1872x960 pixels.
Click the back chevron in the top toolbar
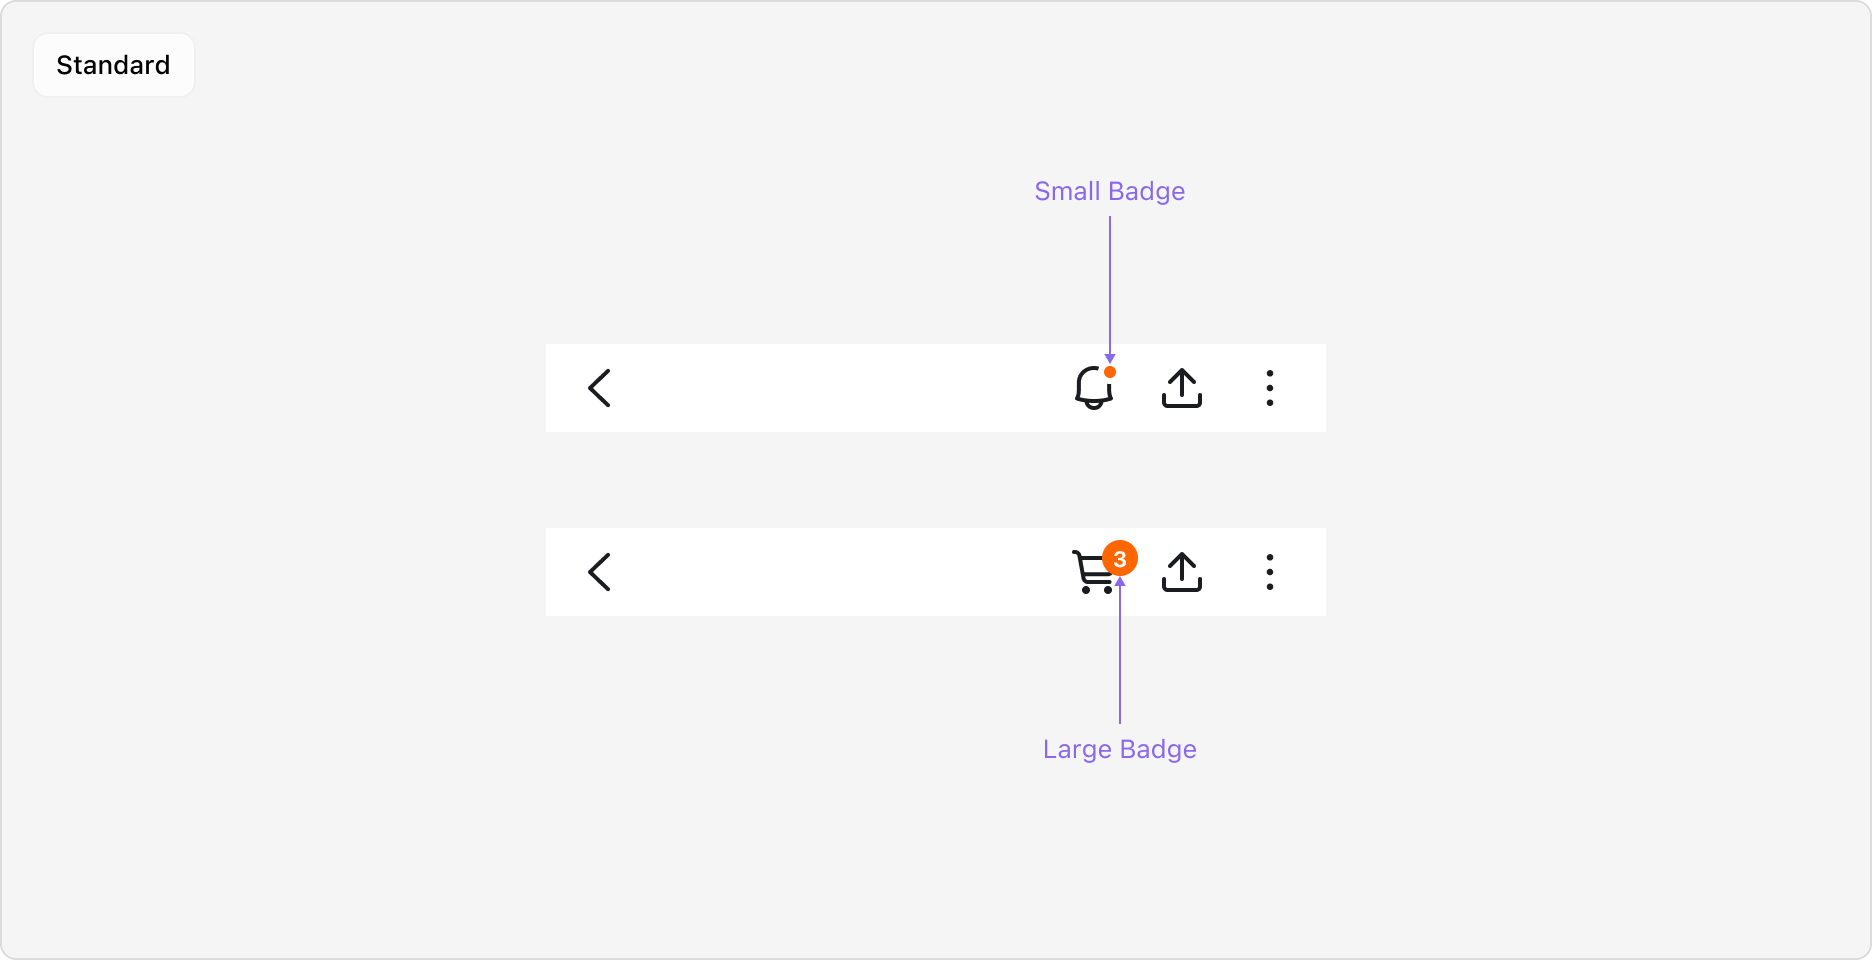click(600, 388)
